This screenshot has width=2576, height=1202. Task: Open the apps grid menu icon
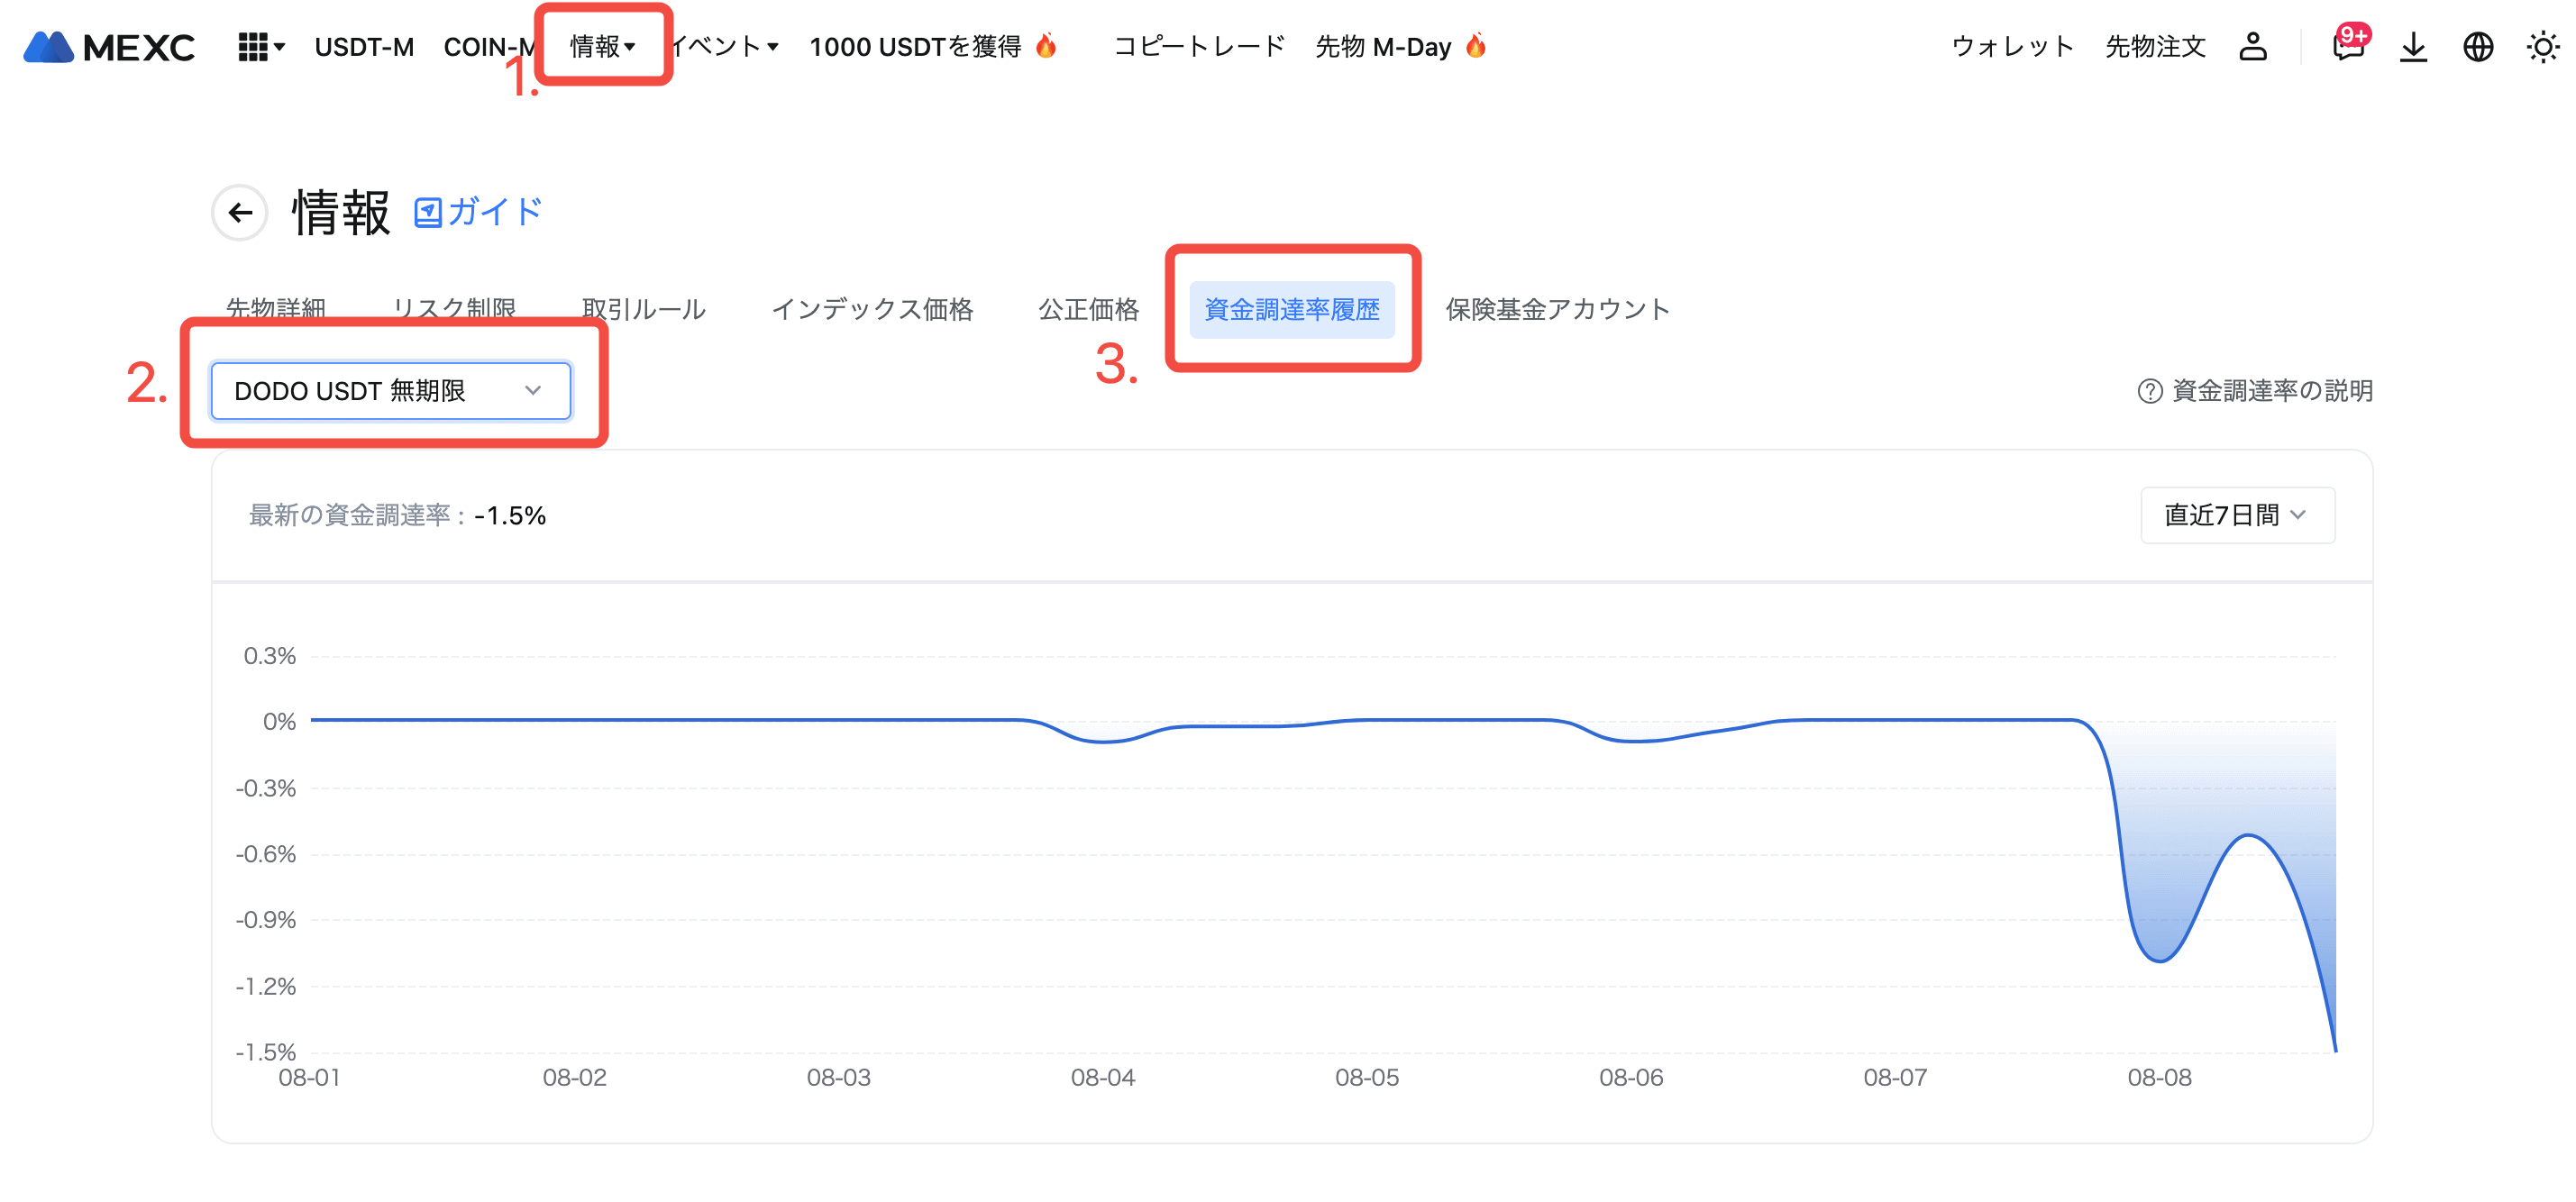click(252, 47)
